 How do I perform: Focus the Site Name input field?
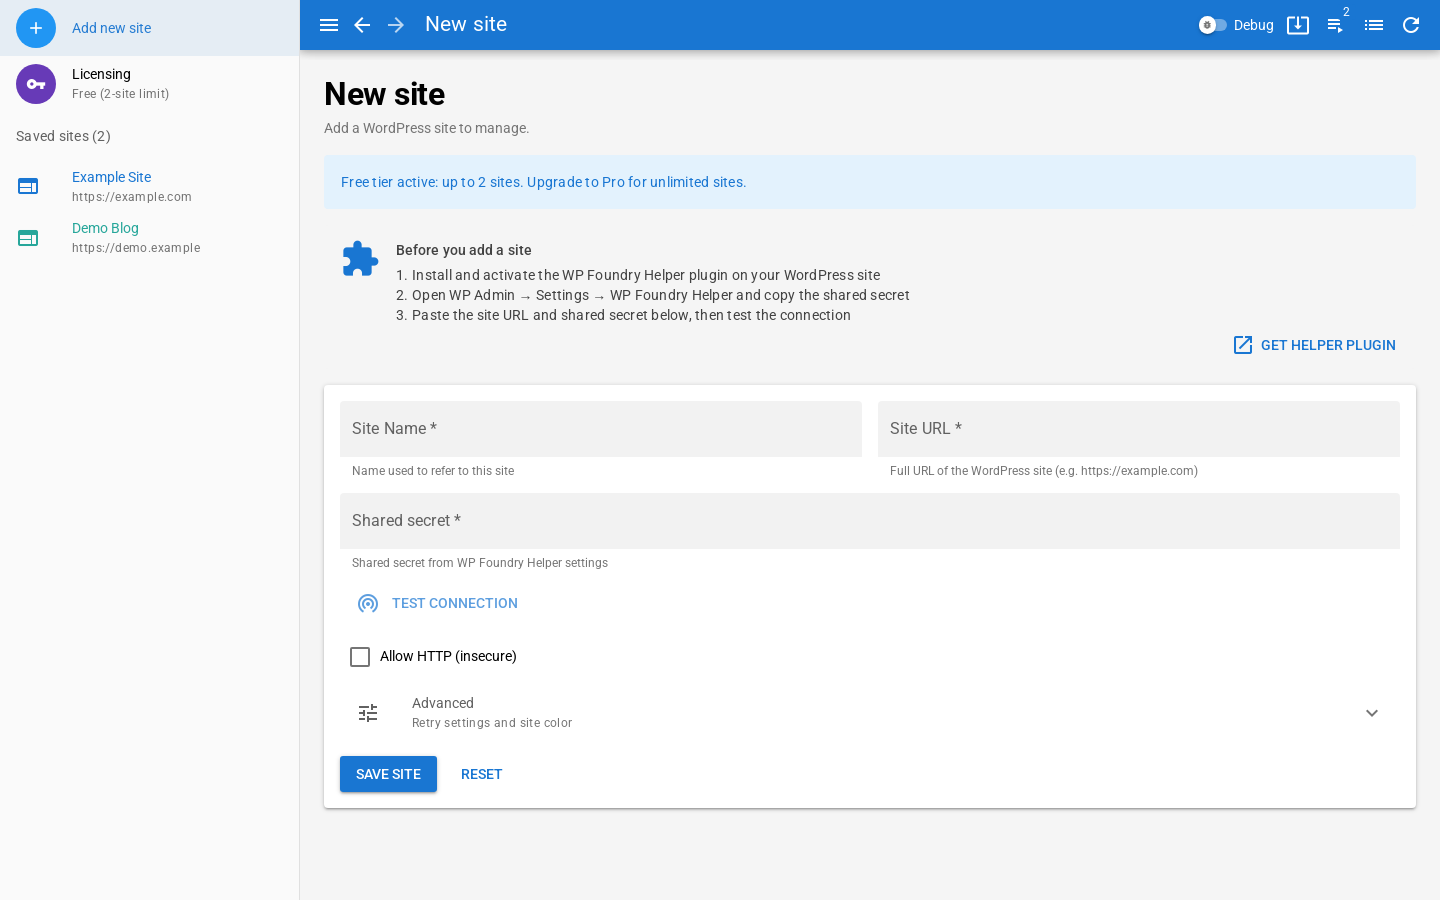(601, 429)
